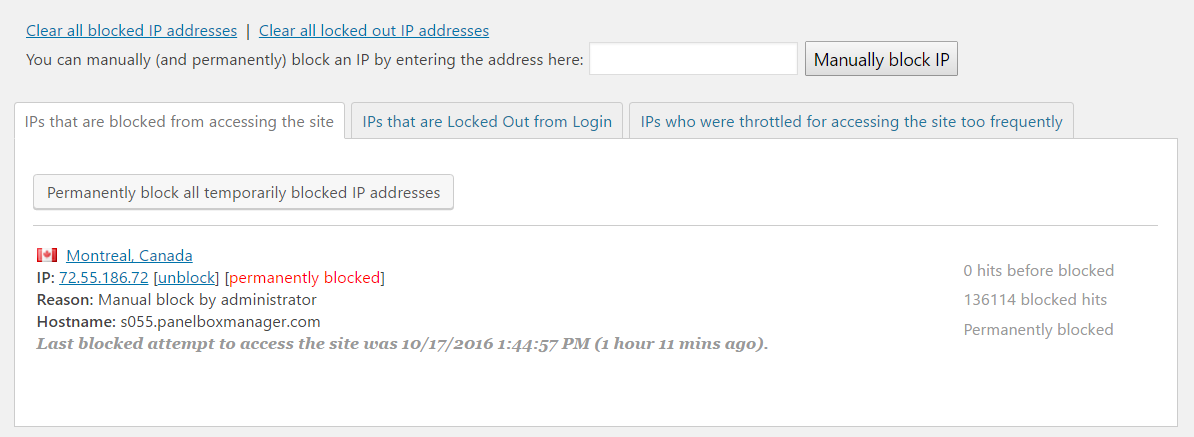
Task: Click the last blocked attempt timestamp line
Action: 403,343
